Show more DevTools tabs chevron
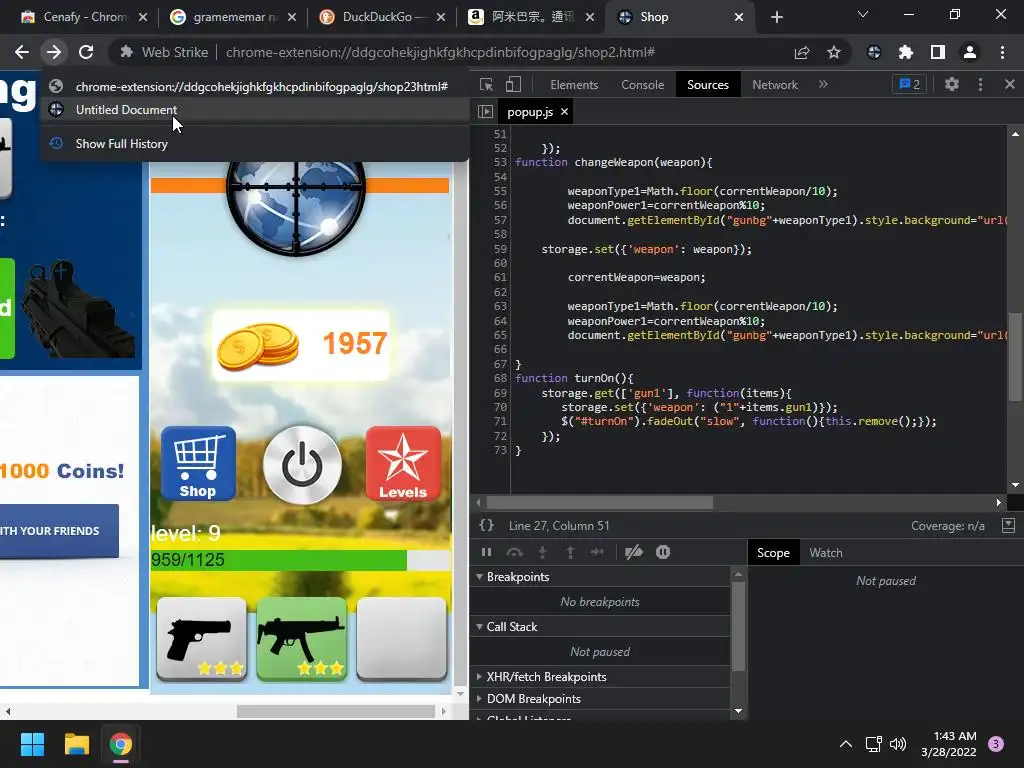 (823, 85)
